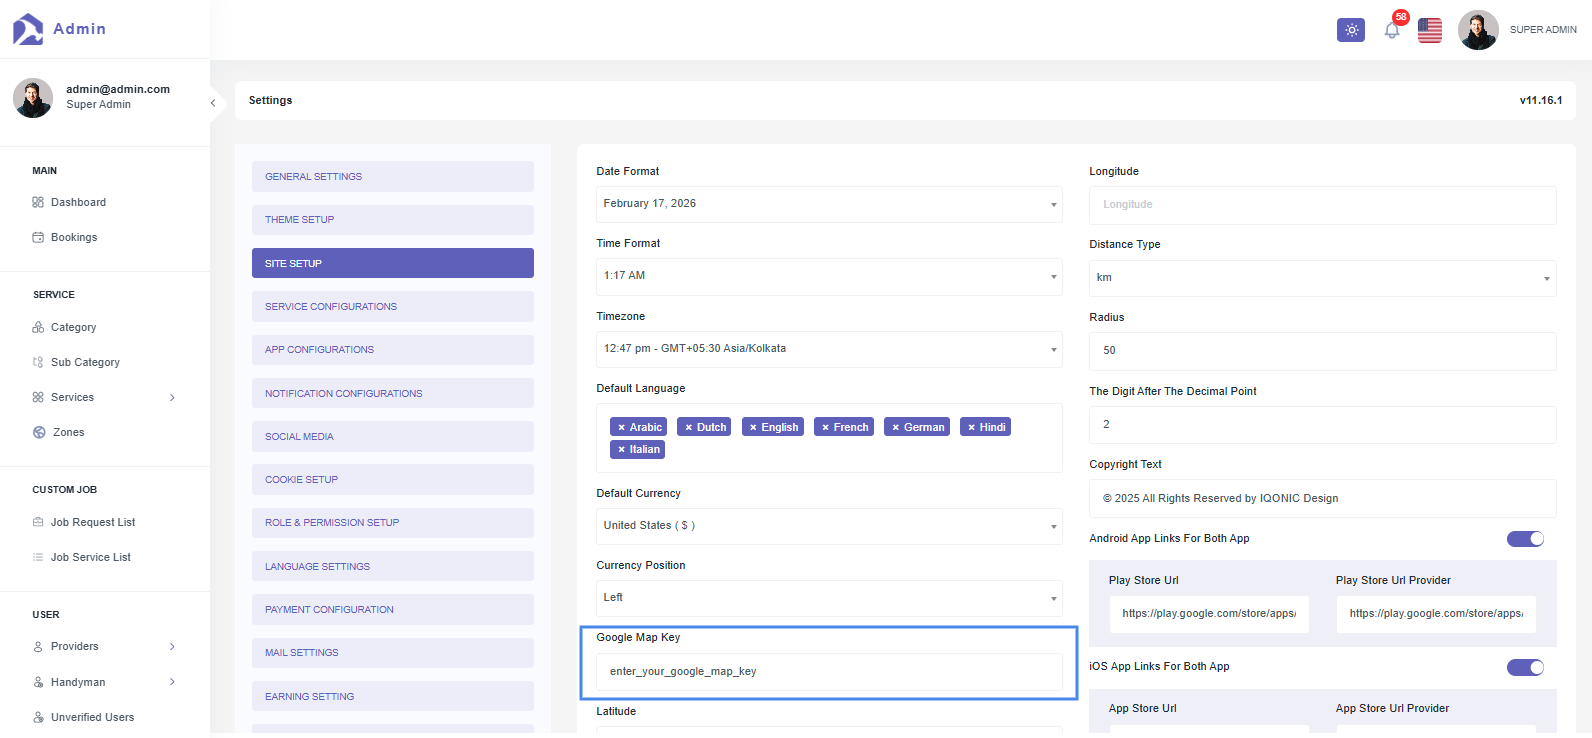Expand the Providers submenu
The width and height of the screenshot is (1592, 738).
point(172,647)
